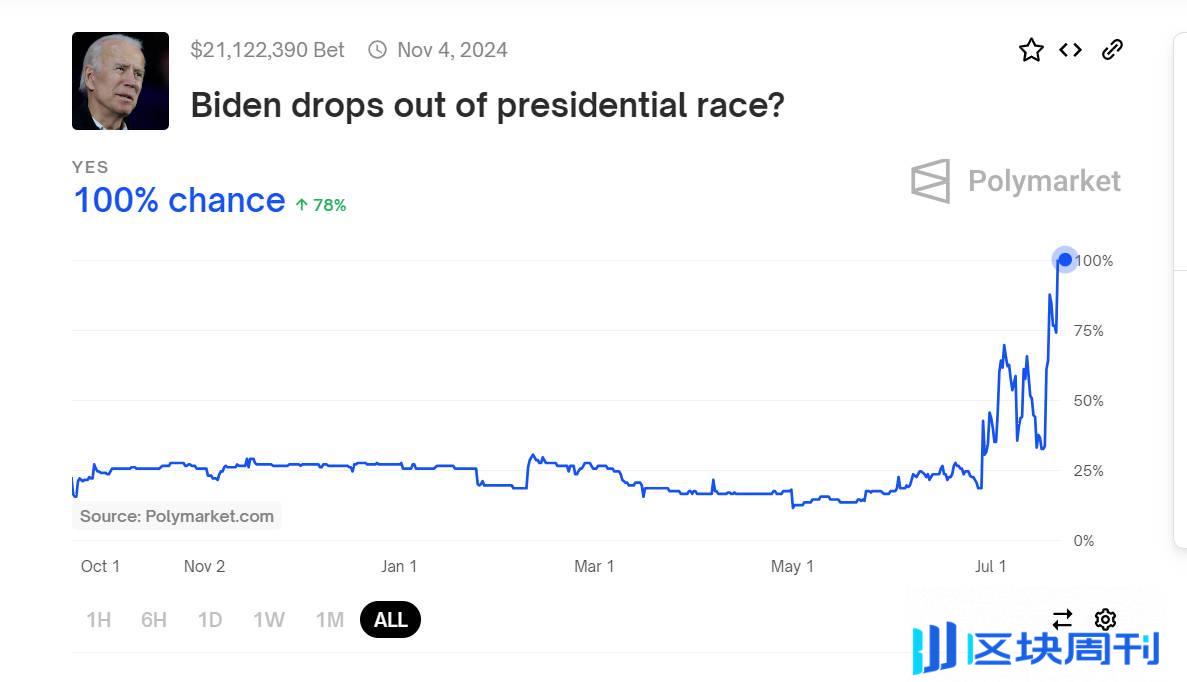Click the market title heading
This screenshot has height=682, width=1187.
[x=487, y=104]
